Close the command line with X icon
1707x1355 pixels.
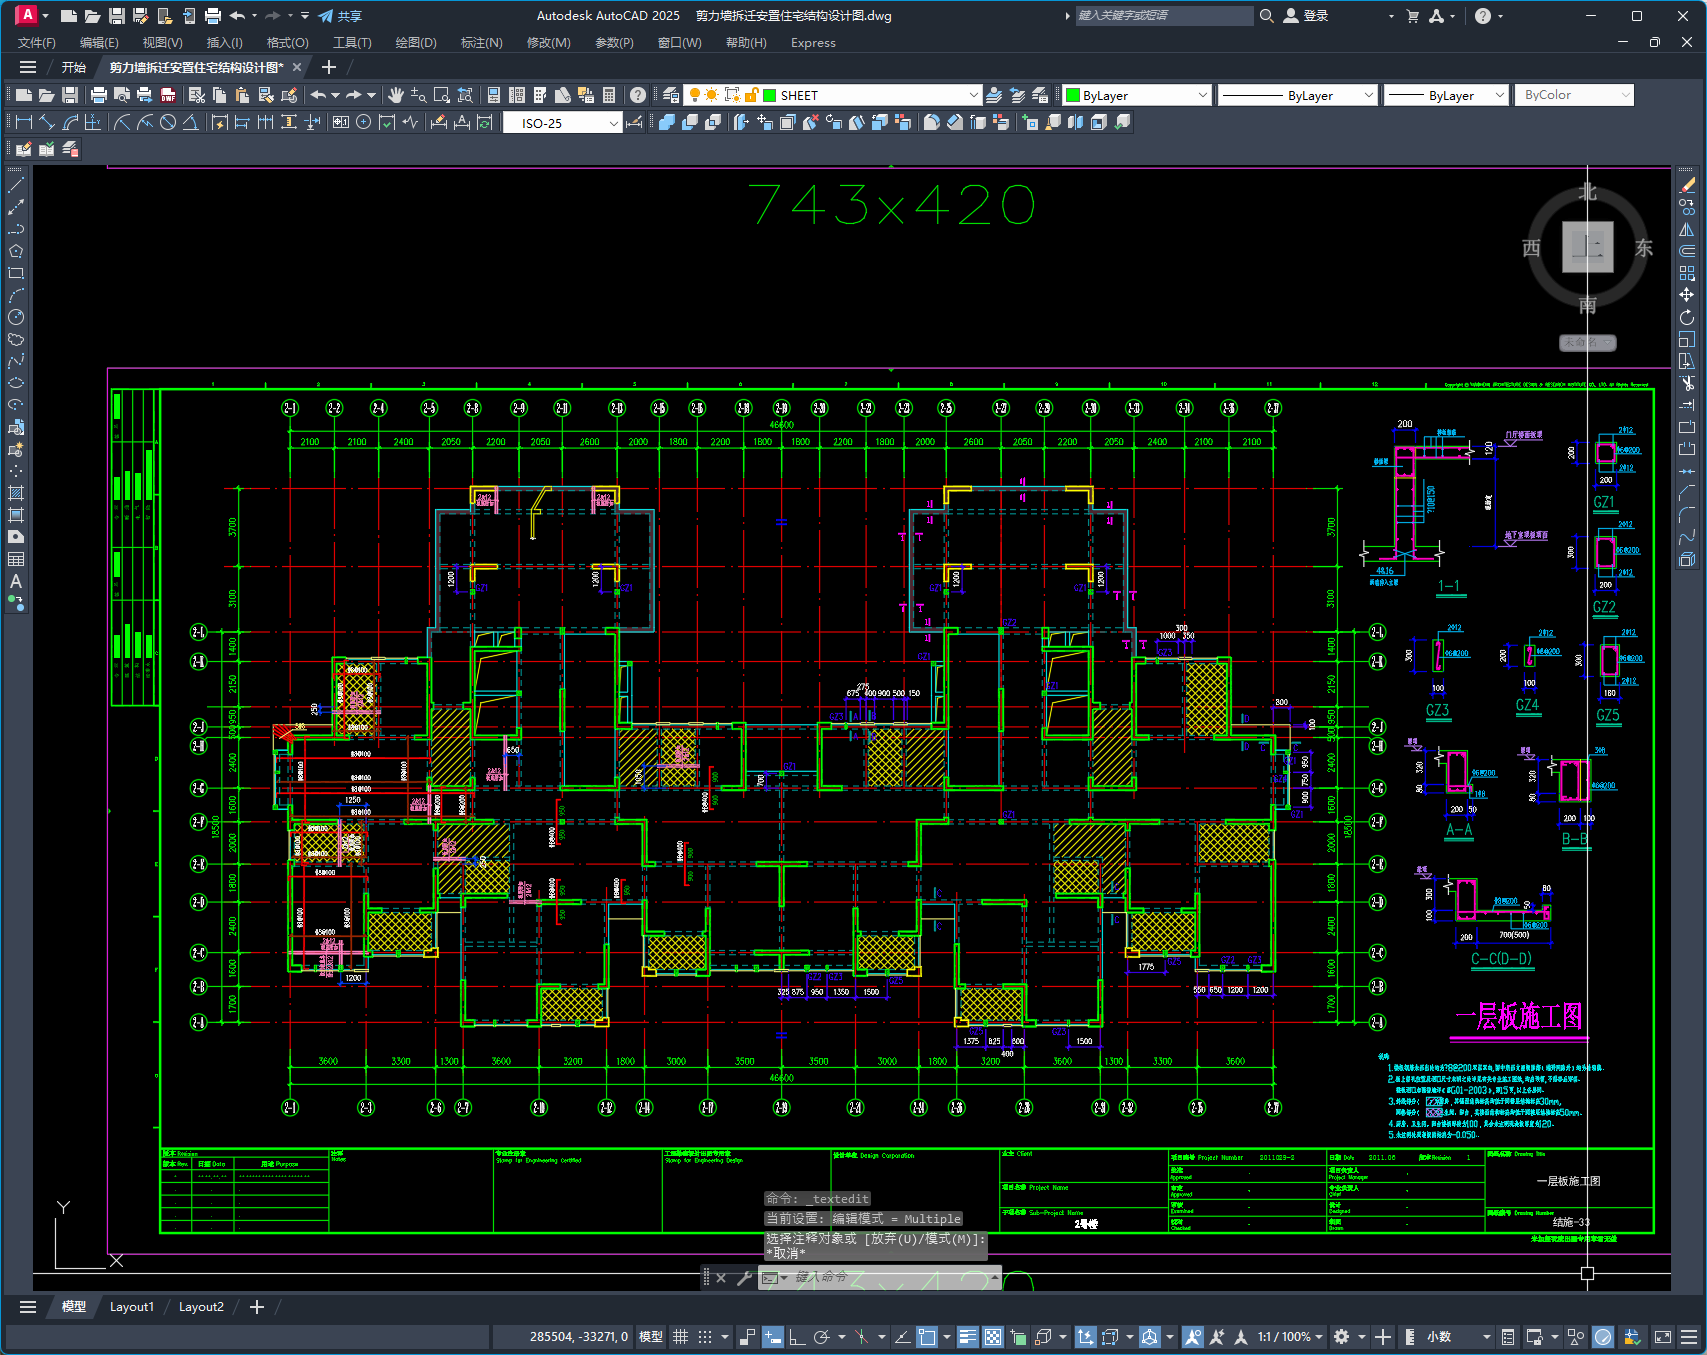pos(721,1277)
